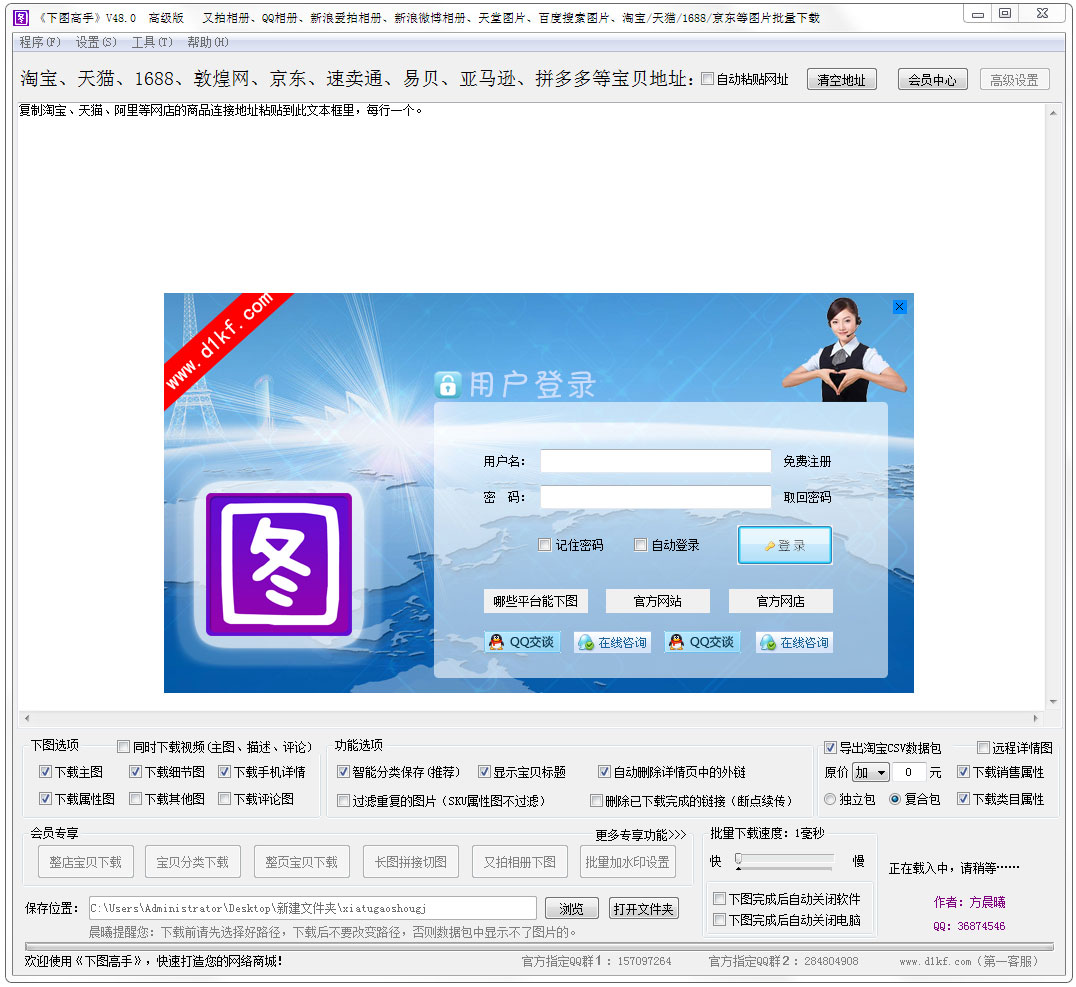1076x987 pixels.
Task: Click the 又拍相册下图 button
Action: pos(520,862)
